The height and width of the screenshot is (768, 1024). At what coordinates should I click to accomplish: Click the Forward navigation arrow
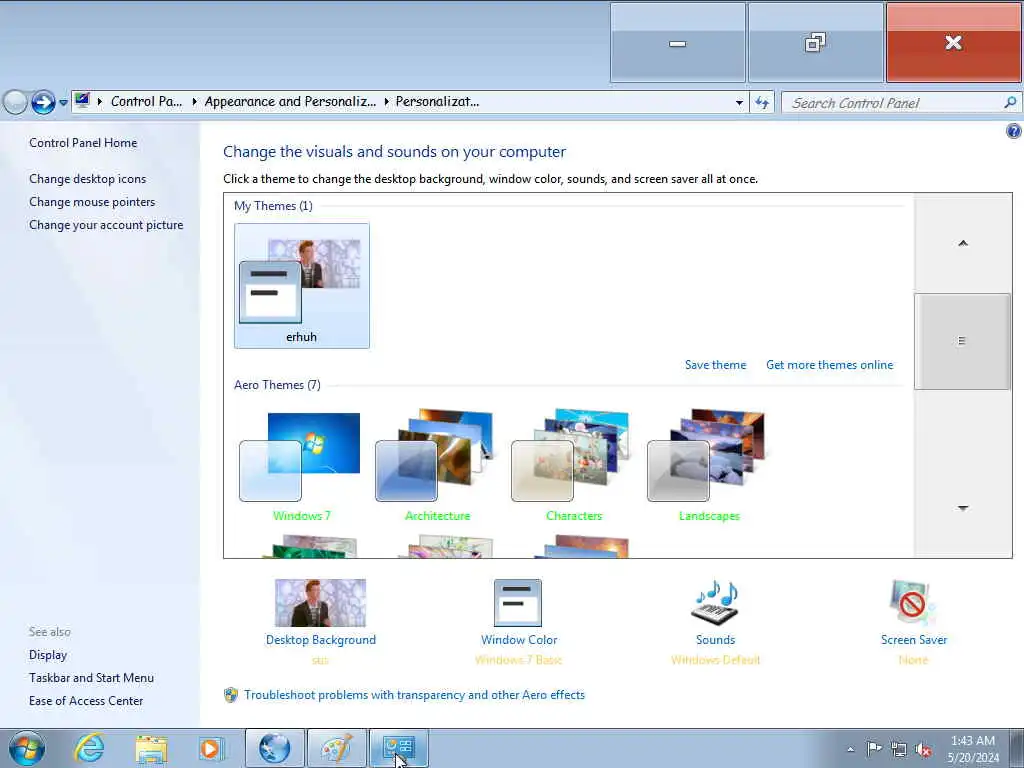[43, 102]
